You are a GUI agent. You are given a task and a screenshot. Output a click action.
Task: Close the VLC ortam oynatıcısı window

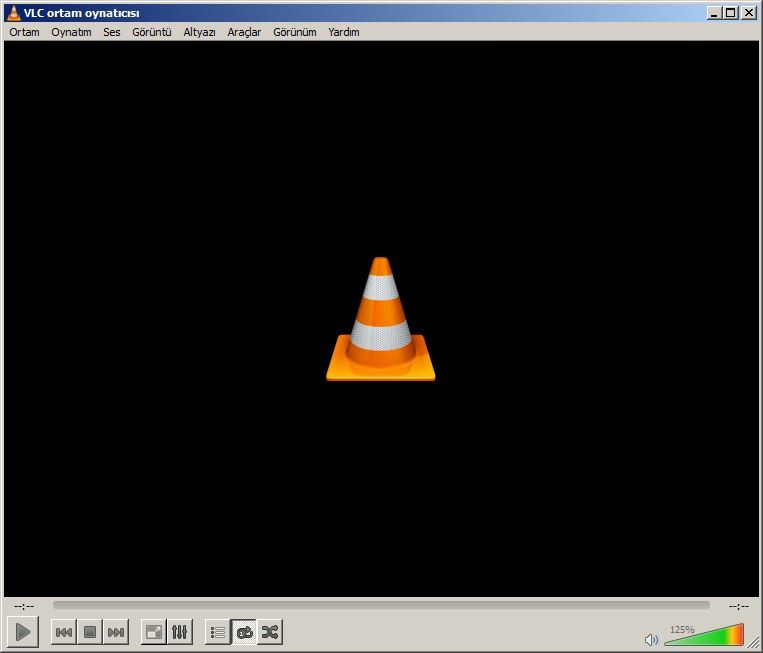pyautogui.click(x=748, y=13)
